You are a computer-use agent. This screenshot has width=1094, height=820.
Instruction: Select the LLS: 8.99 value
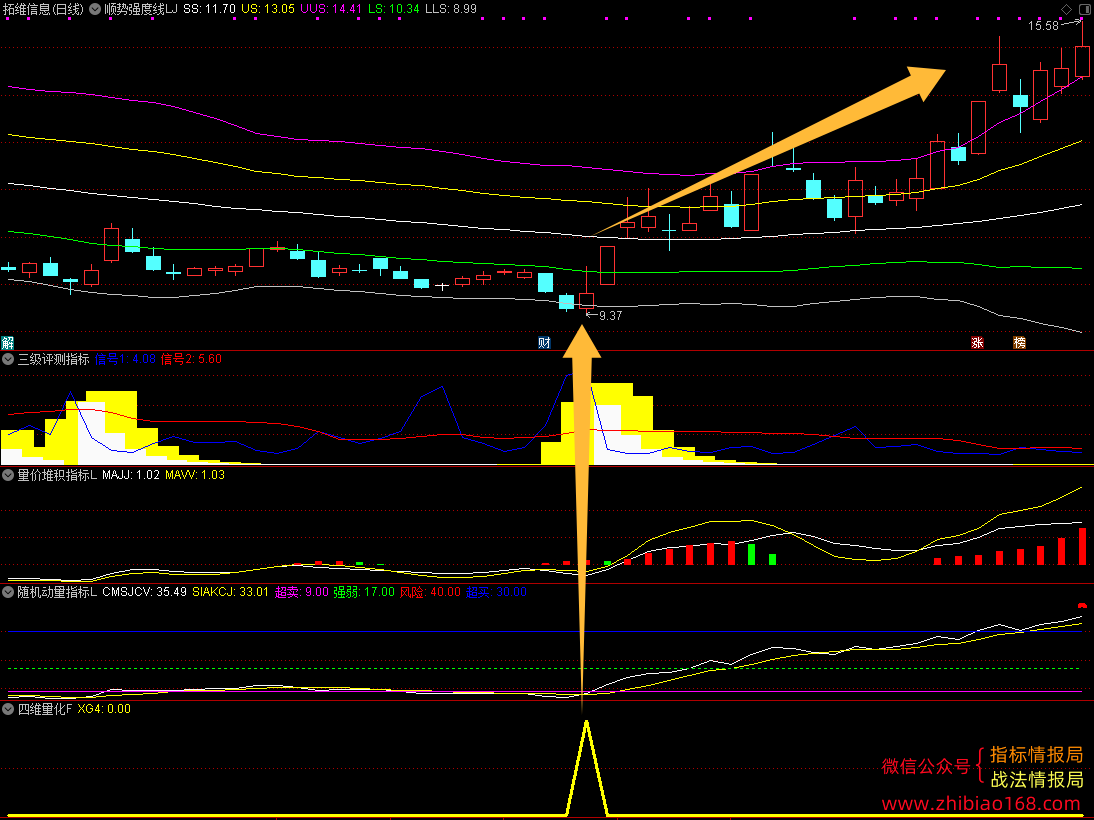451,9
